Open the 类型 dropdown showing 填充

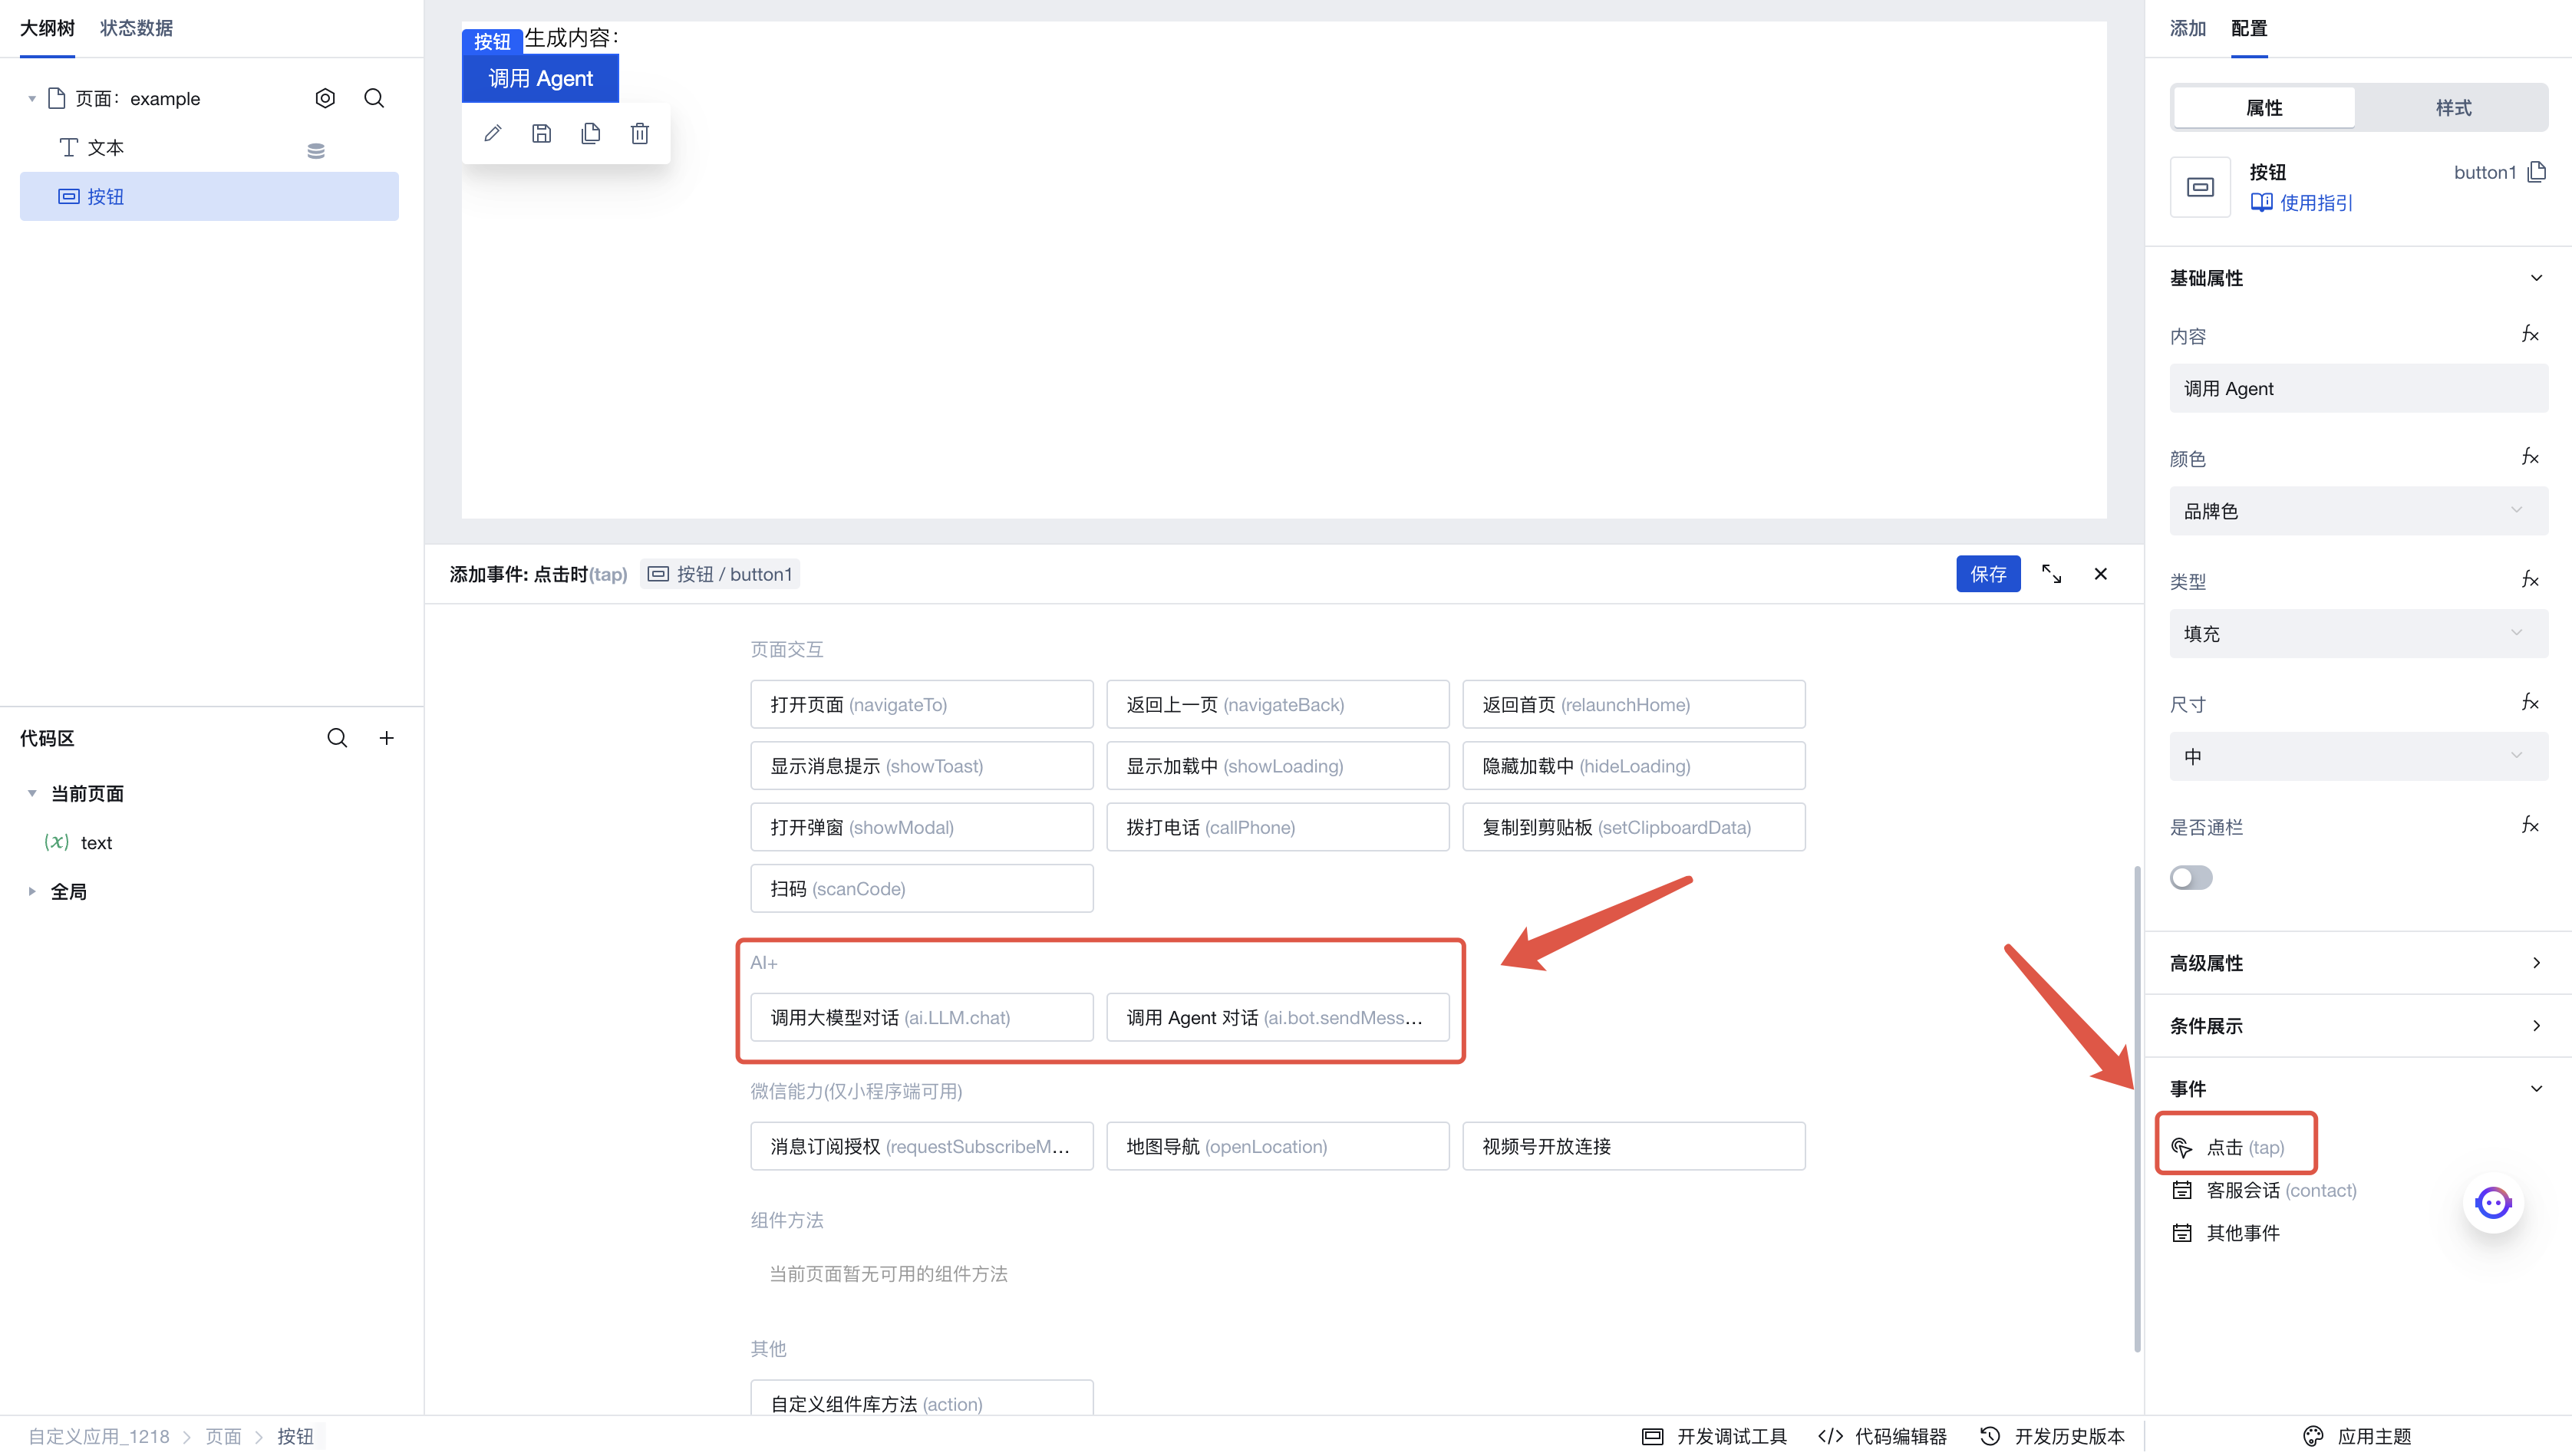[2358, 634]
